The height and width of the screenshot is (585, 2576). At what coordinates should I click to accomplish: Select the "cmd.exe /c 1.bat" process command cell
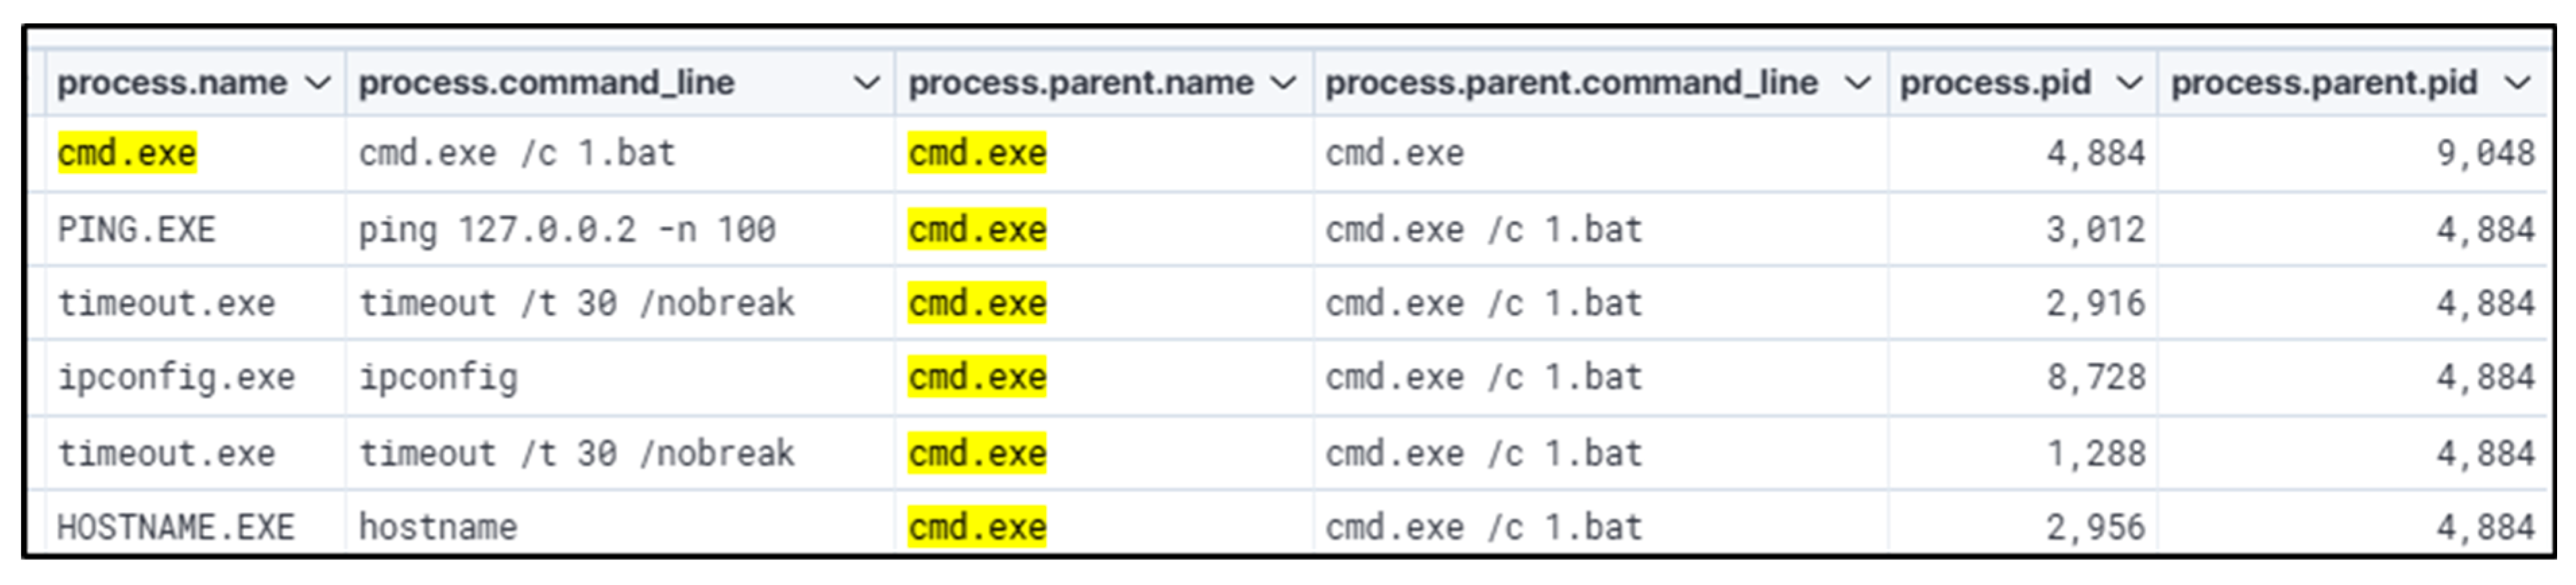click(517, 153)
